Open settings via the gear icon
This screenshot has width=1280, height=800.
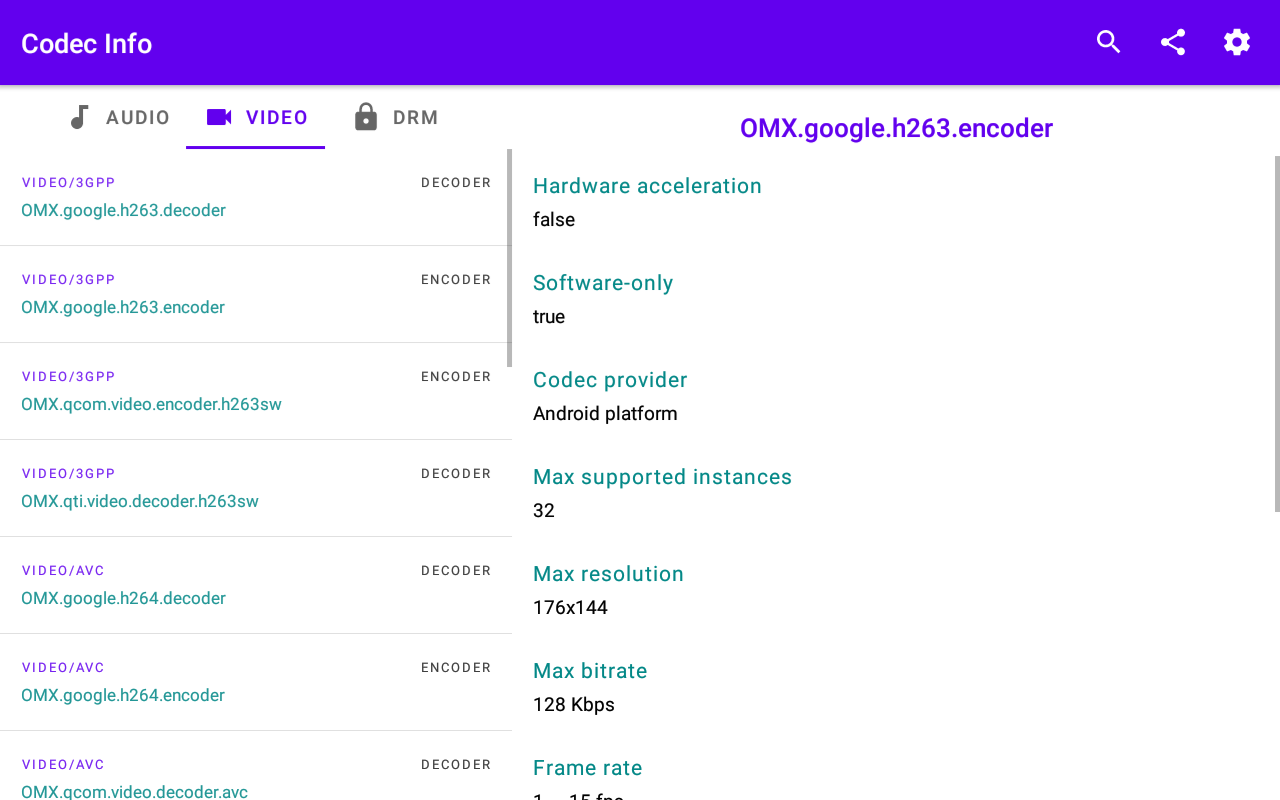pyautogui.click(x=1237, y=42)
